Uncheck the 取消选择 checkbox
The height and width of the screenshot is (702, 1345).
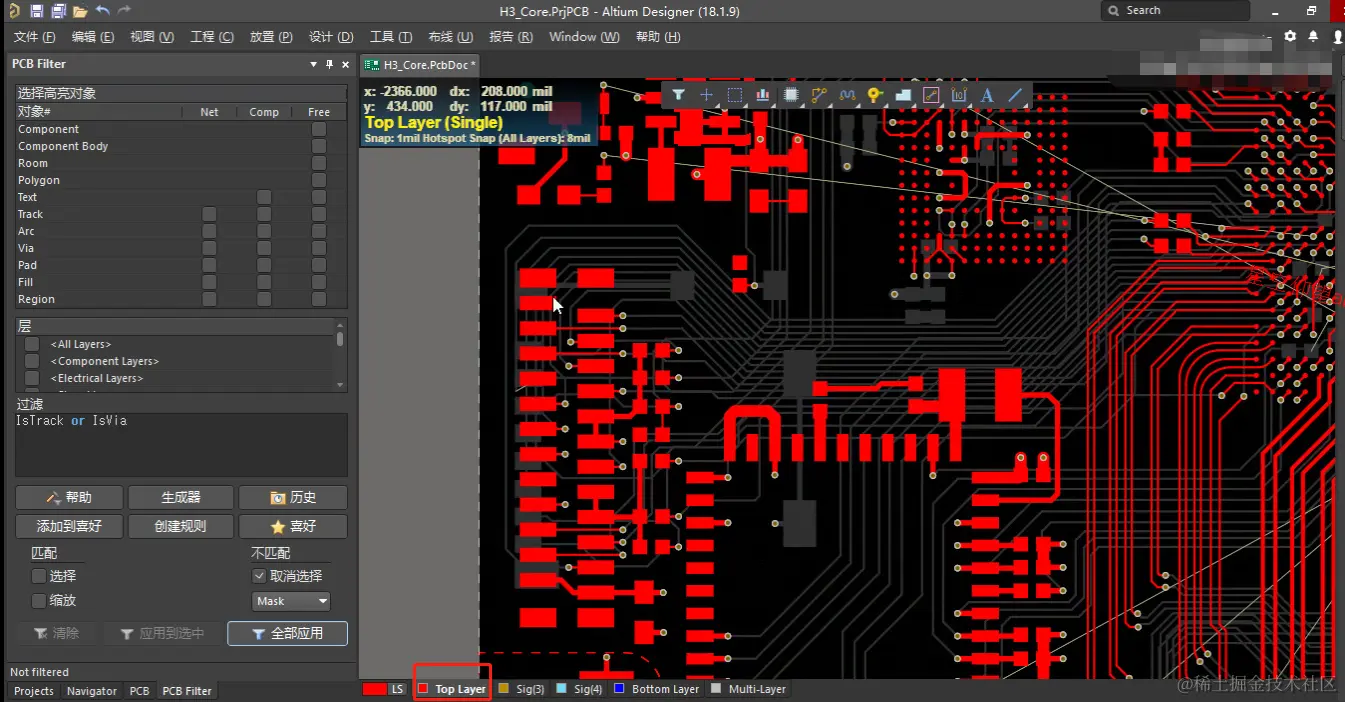point(259,576)
